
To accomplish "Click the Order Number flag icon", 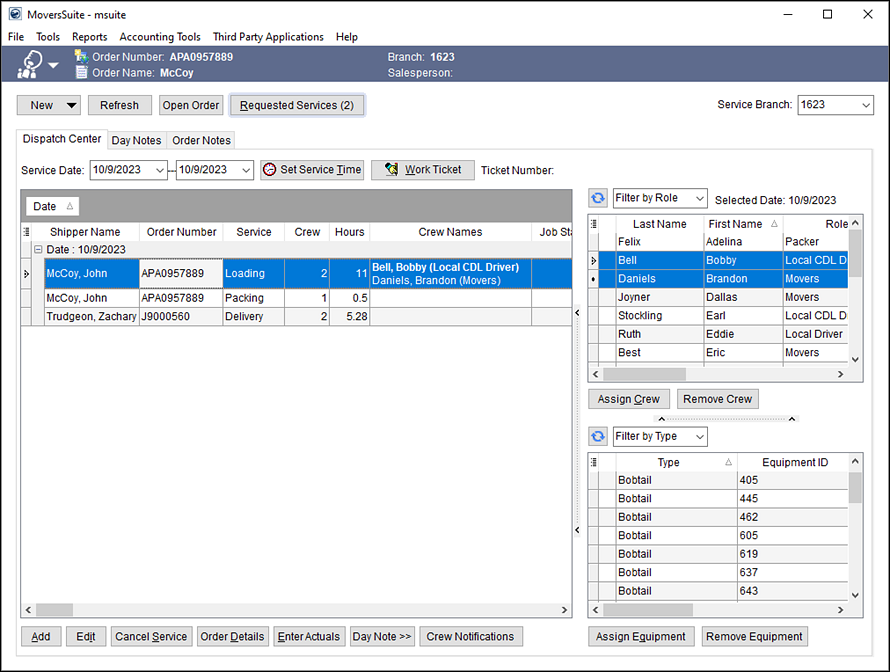I will point(81,57).
